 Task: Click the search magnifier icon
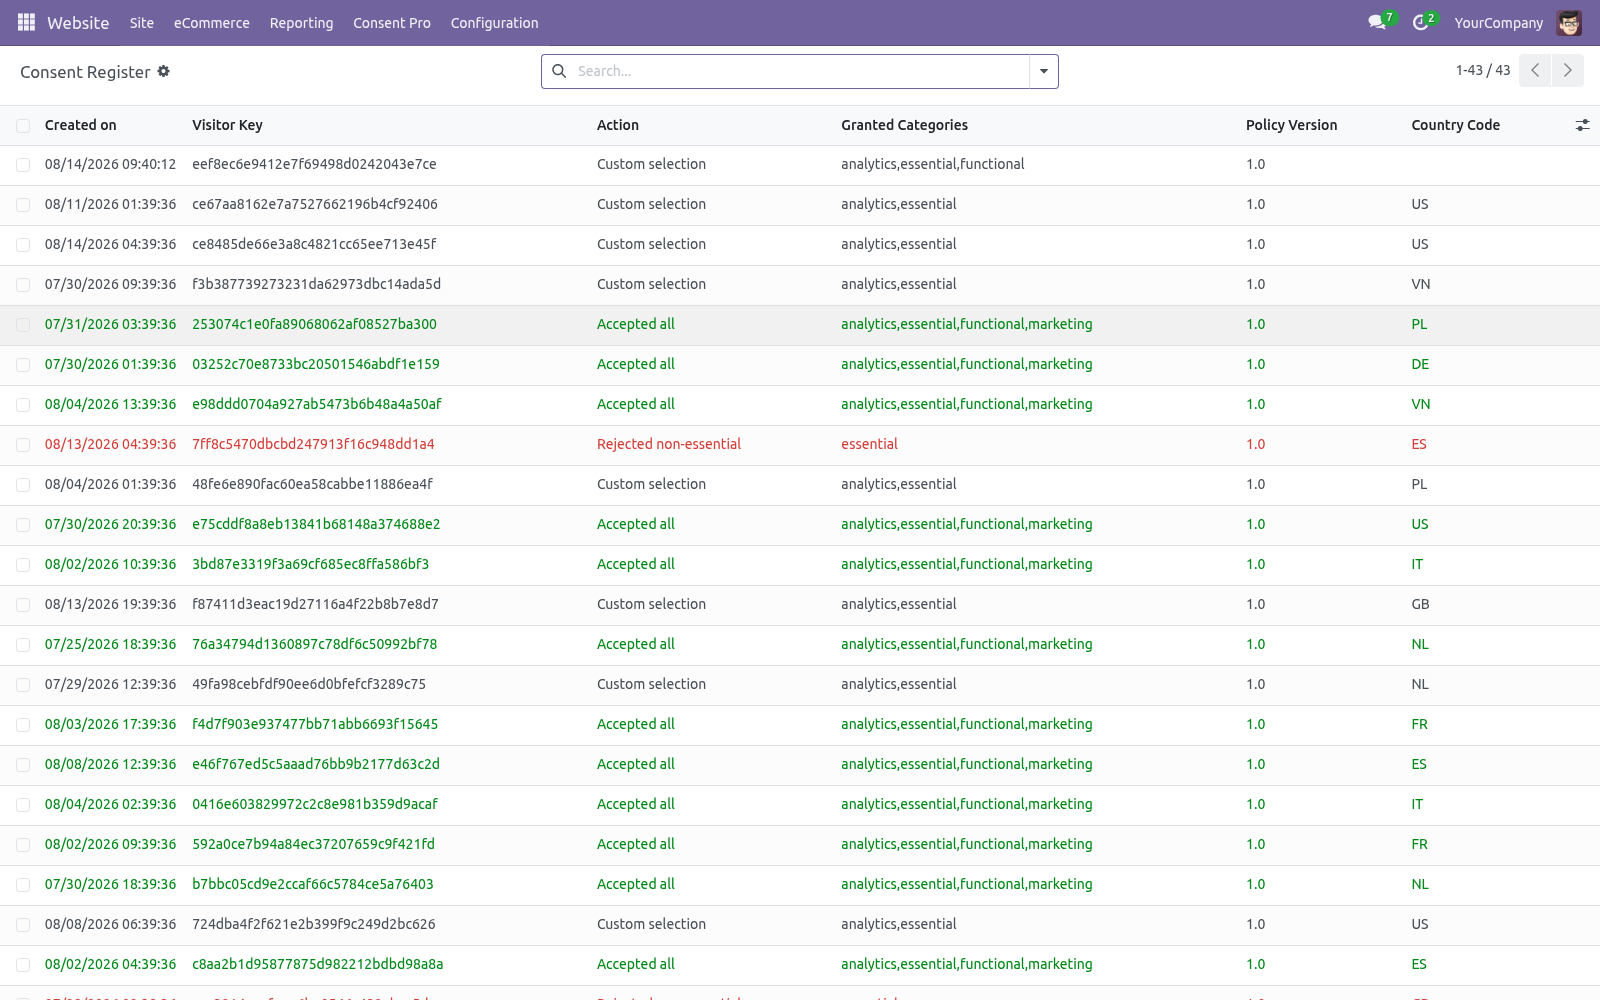coord(560,71)
